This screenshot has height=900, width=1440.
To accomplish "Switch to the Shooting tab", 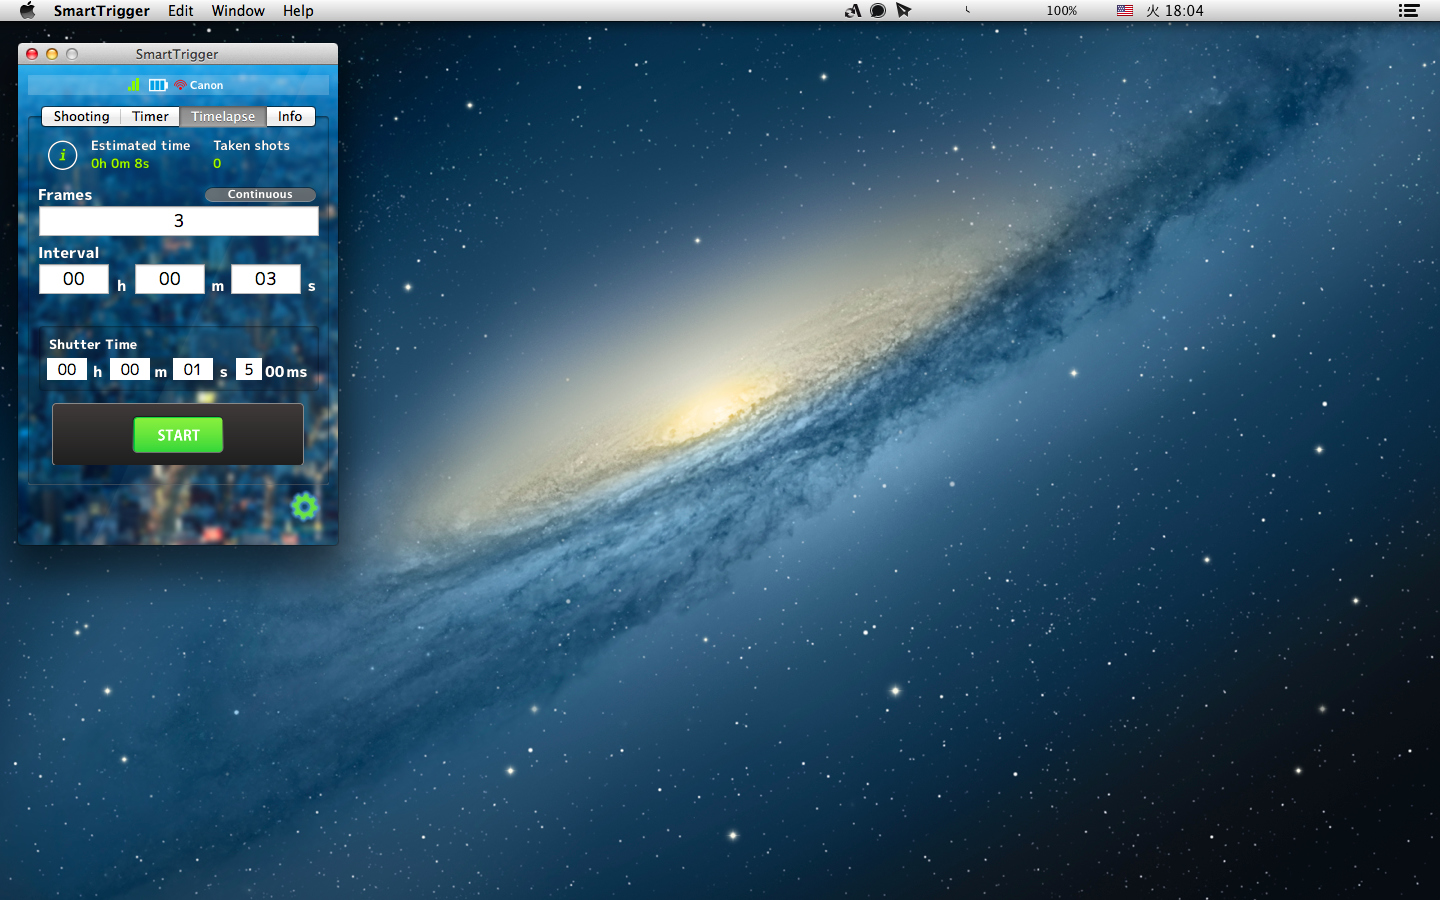I will click(x=81, y=116).
